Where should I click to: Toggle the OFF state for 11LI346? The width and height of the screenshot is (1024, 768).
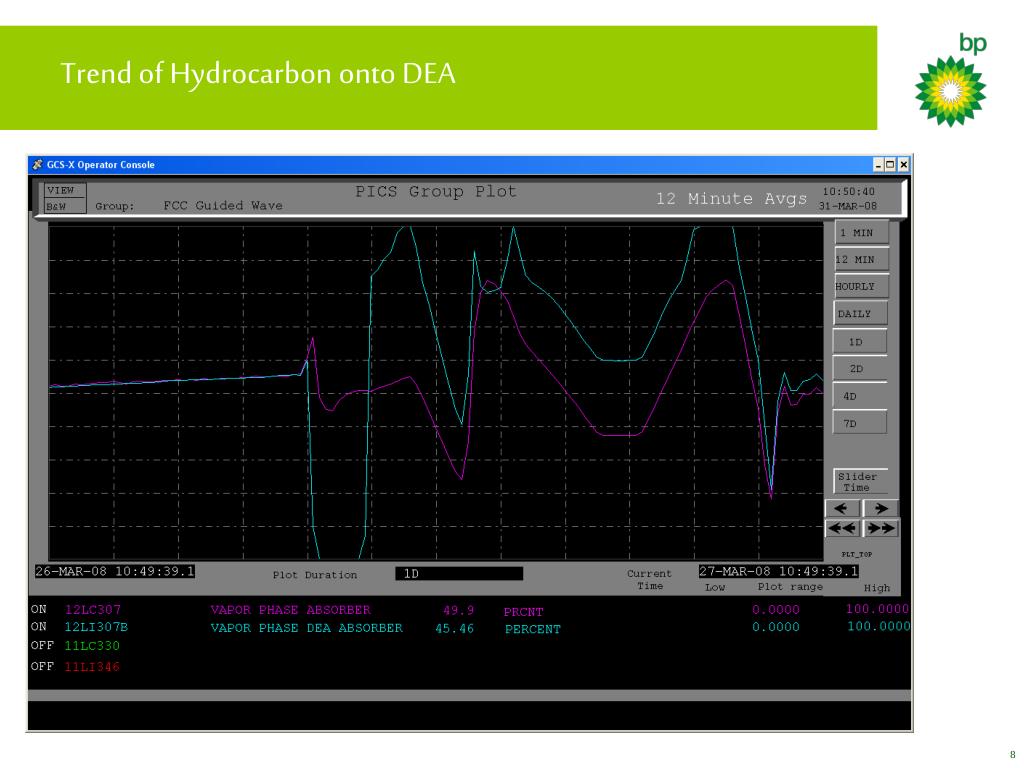(42, 667)
